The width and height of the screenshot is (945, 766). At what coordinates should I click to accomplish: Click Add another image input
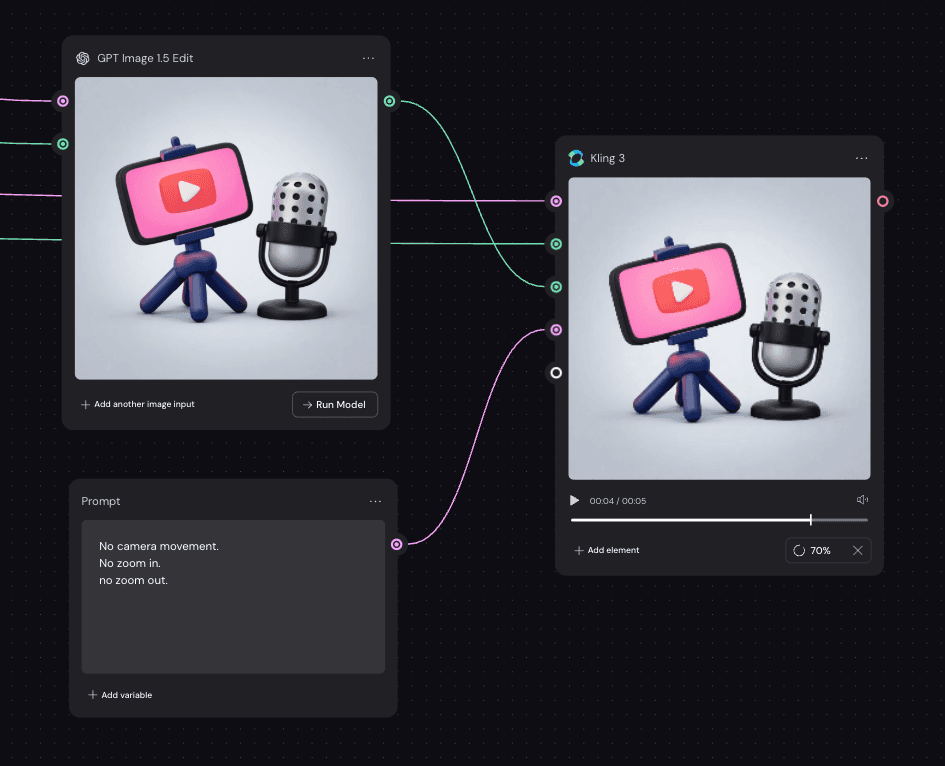tap(138, 404)
